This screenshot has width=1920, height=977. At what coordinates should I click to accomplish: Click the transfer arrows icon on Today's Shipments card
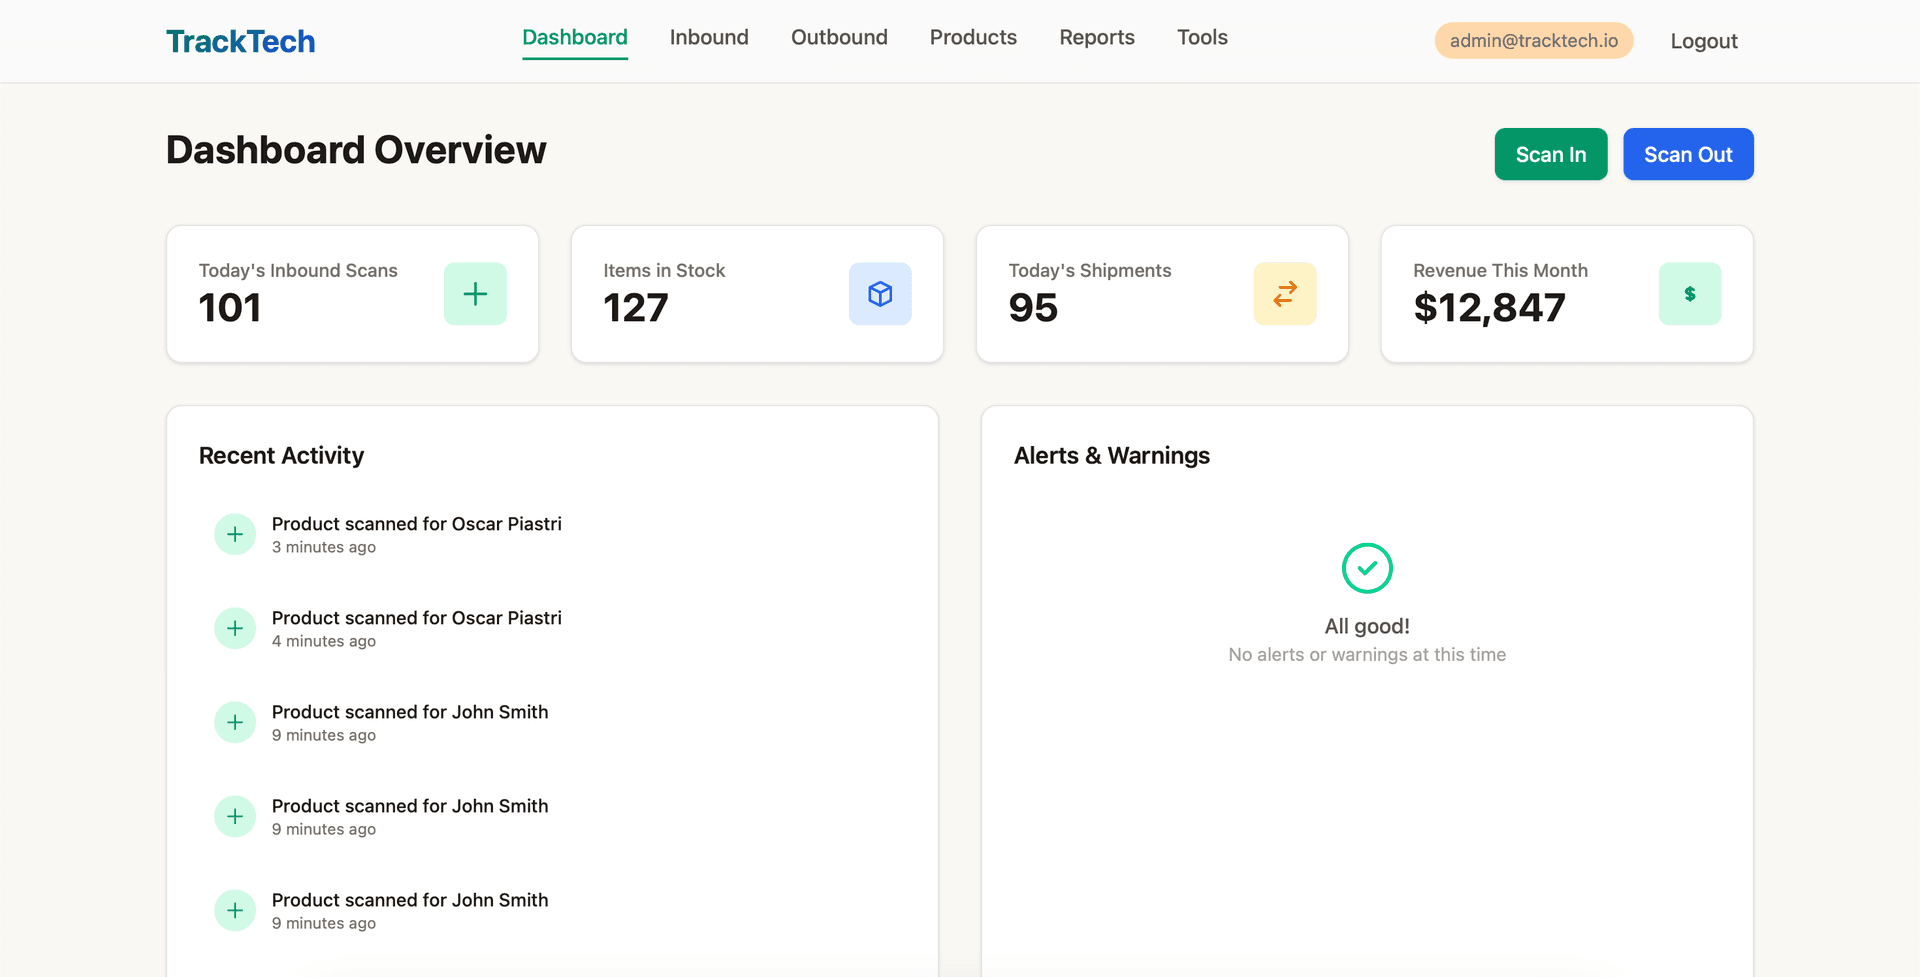[1284, 293]
